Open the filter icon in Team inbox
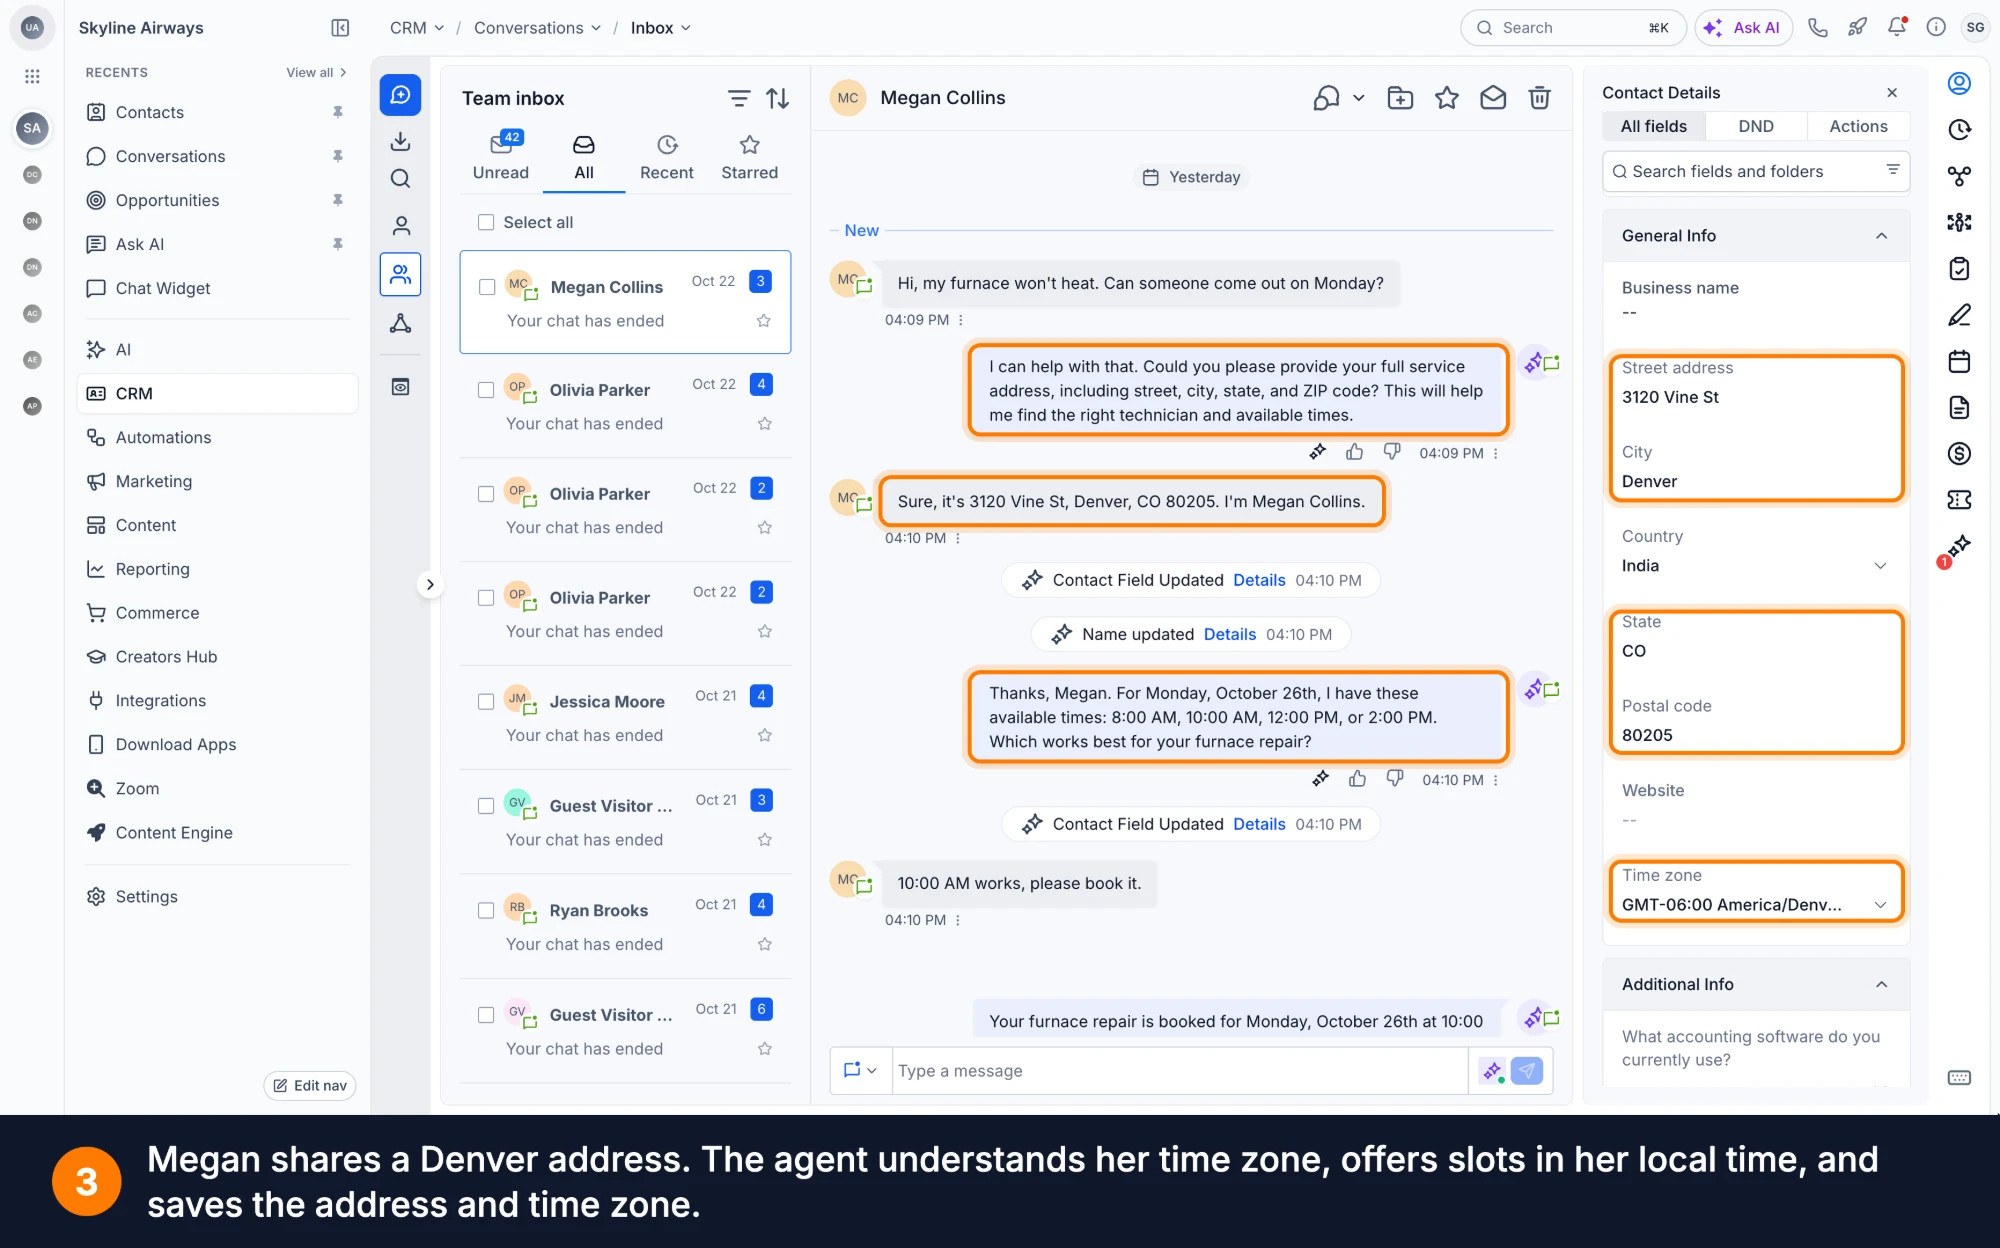The image size is (2000, 1248). tap(738, 98)
